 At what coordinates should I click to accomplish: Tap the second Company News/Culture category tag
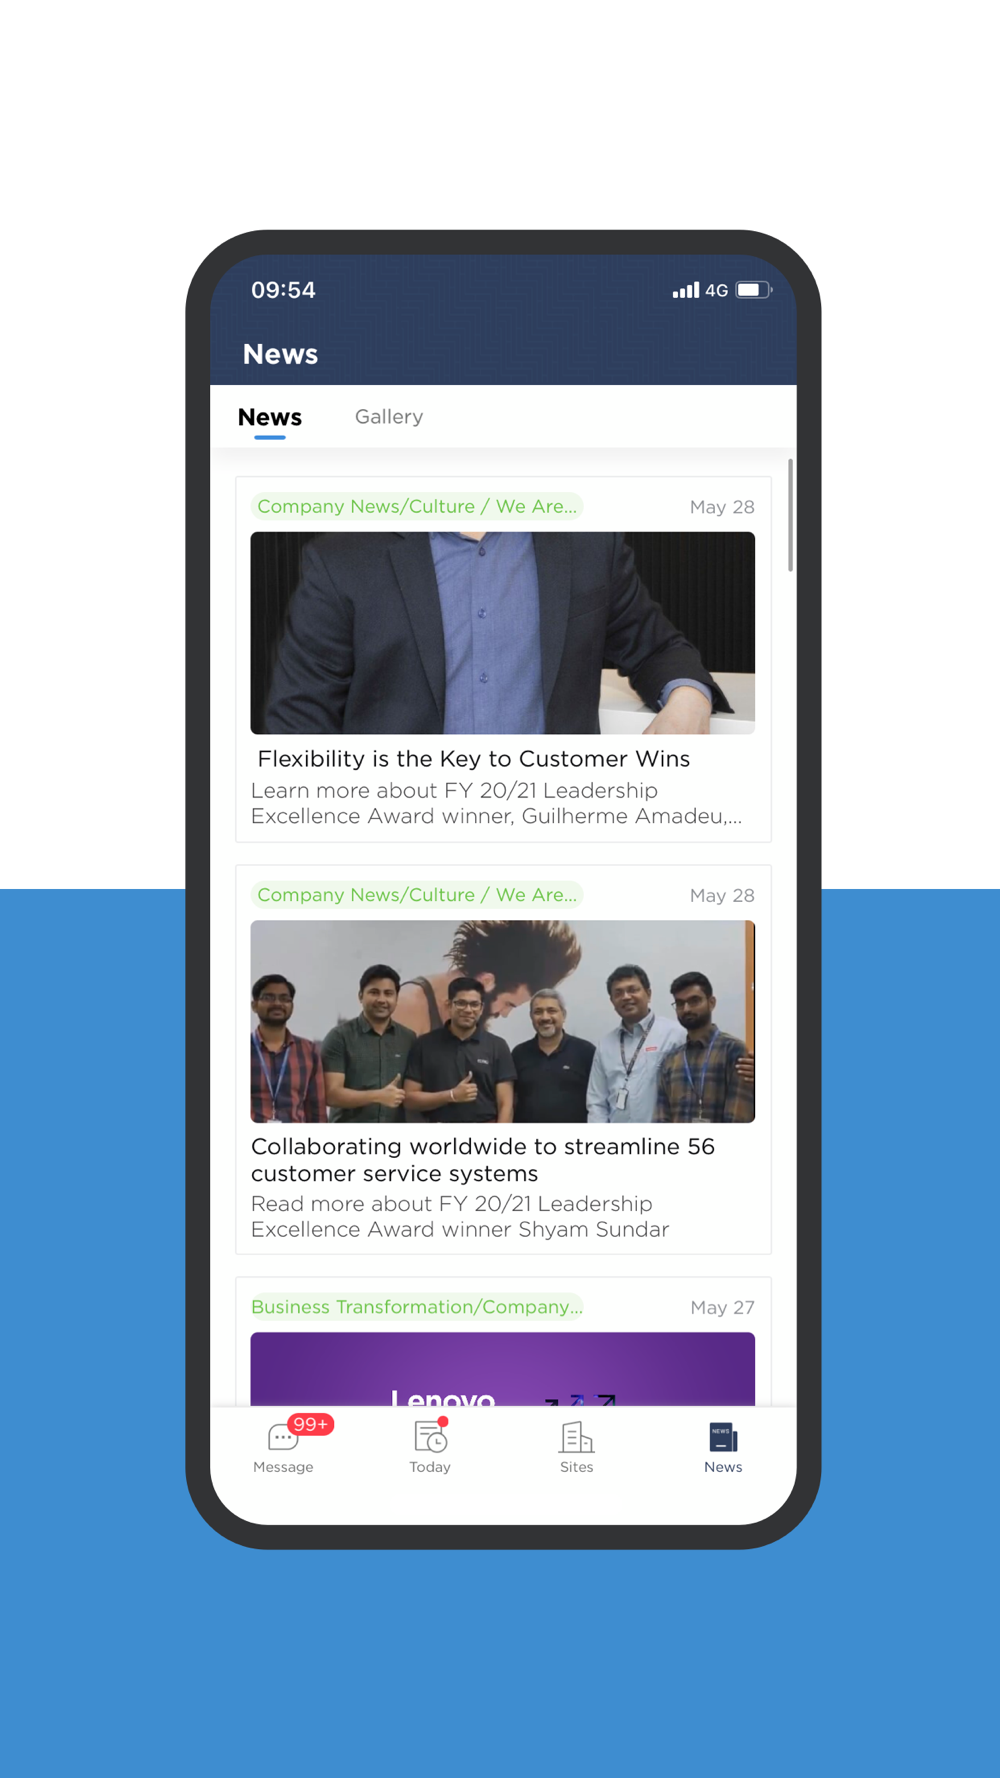[417, 895]
